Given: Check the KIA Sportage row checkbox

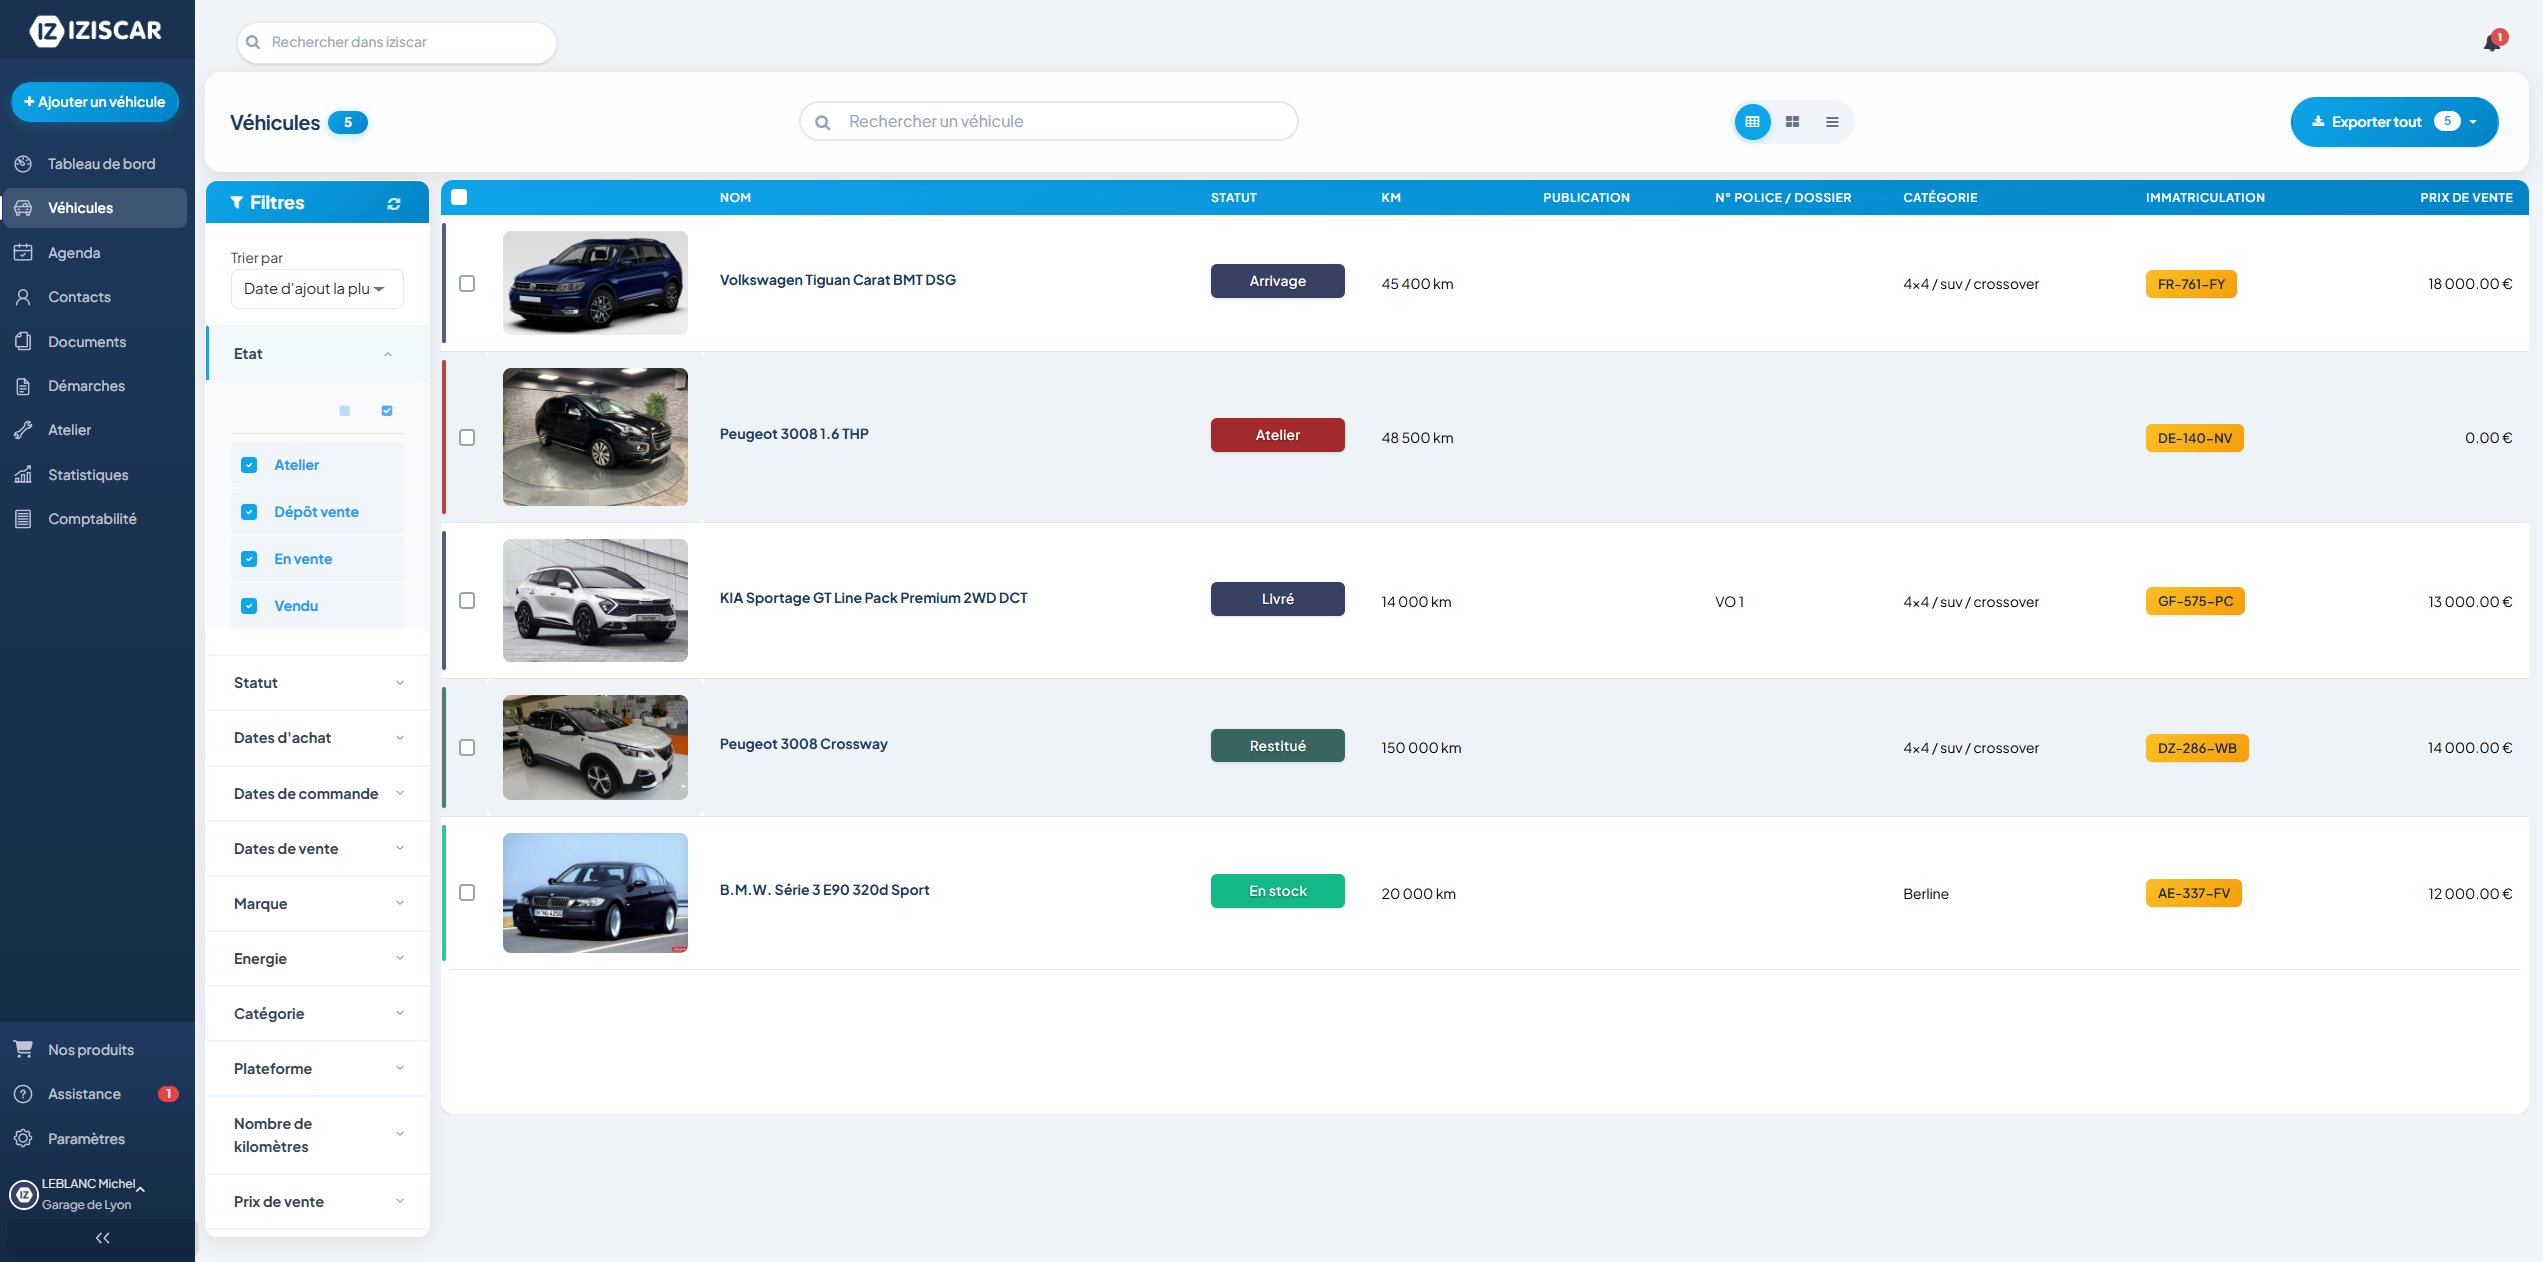Looking at the screenshot, I should point(467,601).
